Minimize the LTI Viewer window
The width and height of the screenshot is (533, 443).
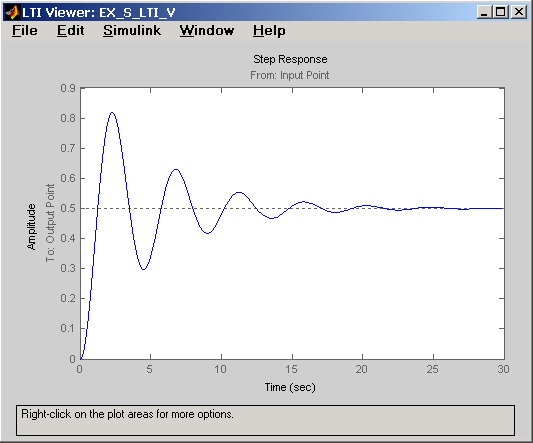pos(484,12)
